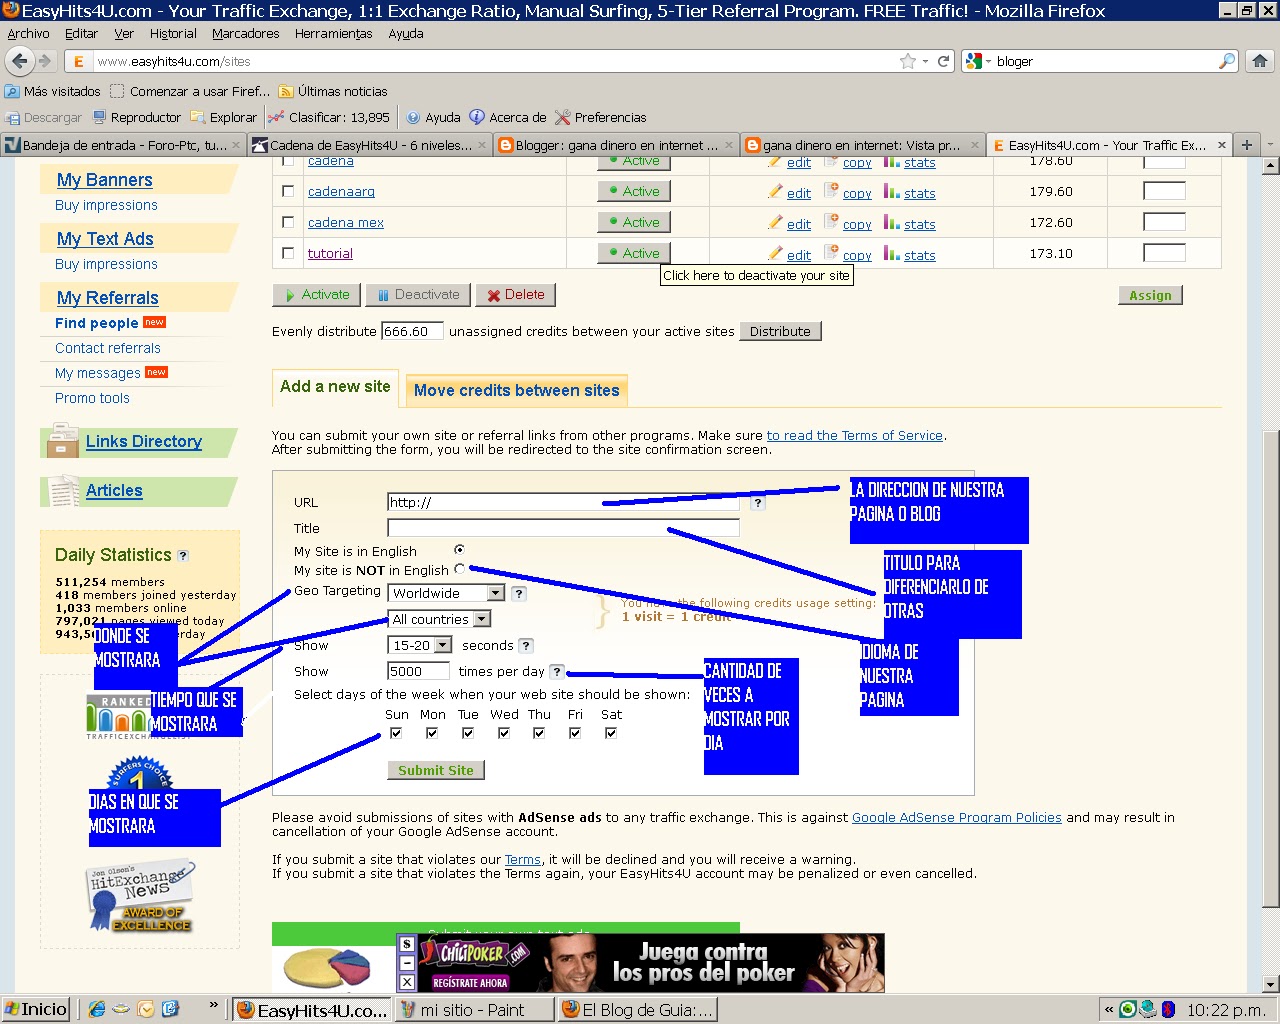Click the edit pencil icon for cadena mex
This screenshot has width=1280, height=1024.
coord(775,222)
